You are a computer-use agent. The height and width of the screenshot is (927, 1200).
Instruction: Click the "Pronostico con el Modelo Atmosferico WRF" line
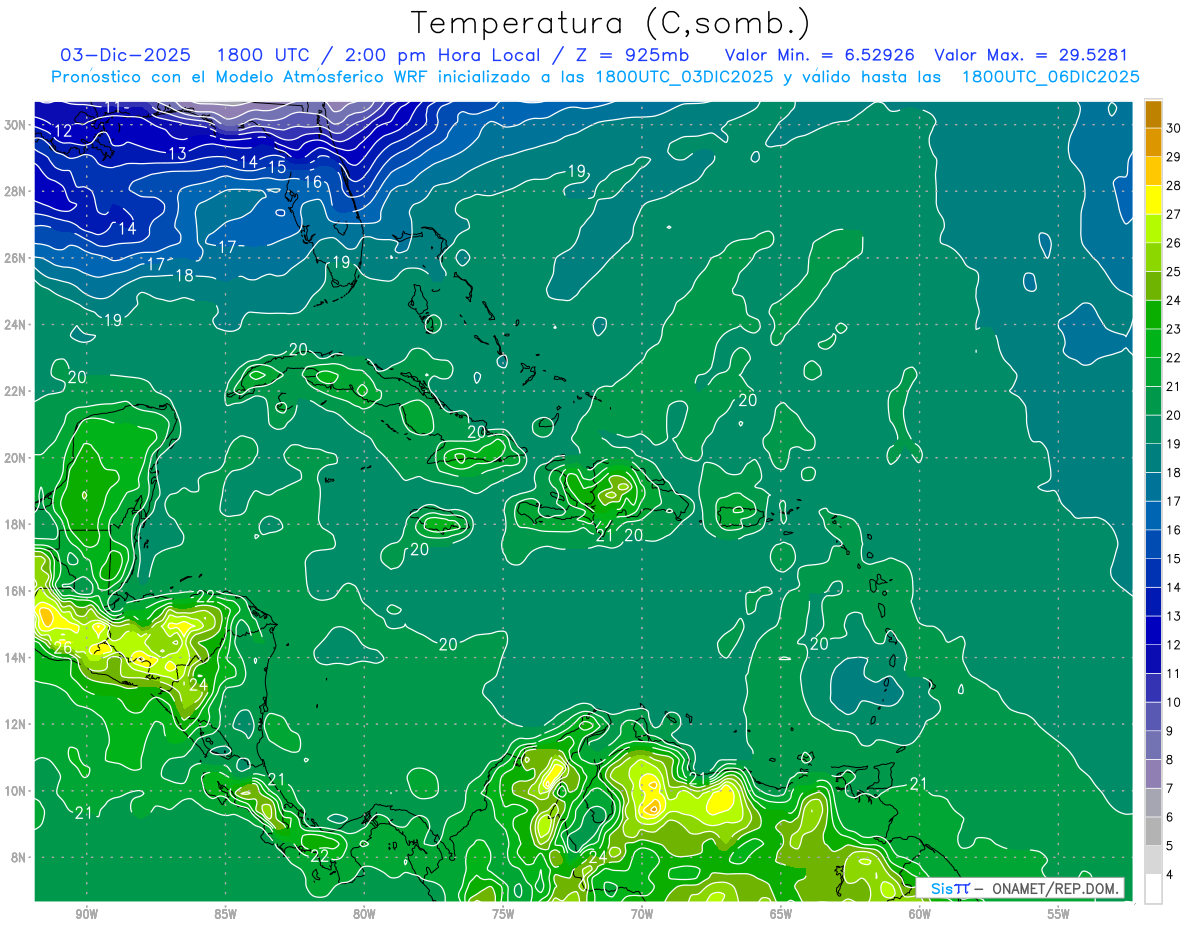click(595, 77)
